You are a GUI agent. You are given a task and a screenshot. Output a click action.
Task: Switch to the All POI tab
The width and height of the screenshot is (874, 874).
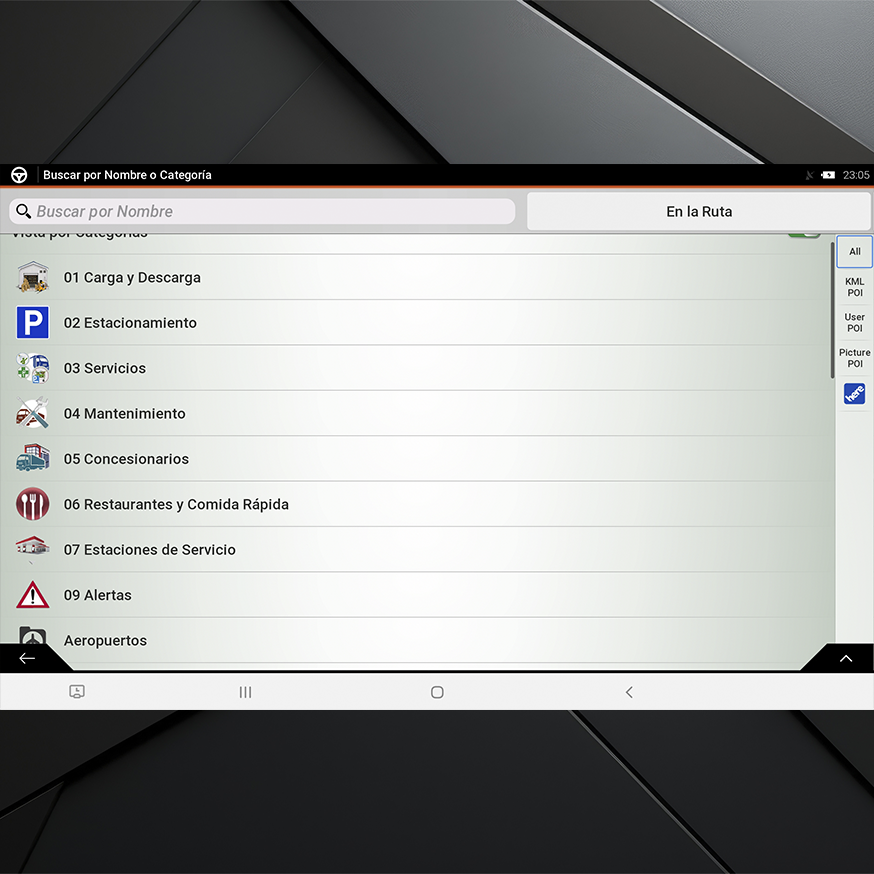pyautogui.click(x=854, y=252)
